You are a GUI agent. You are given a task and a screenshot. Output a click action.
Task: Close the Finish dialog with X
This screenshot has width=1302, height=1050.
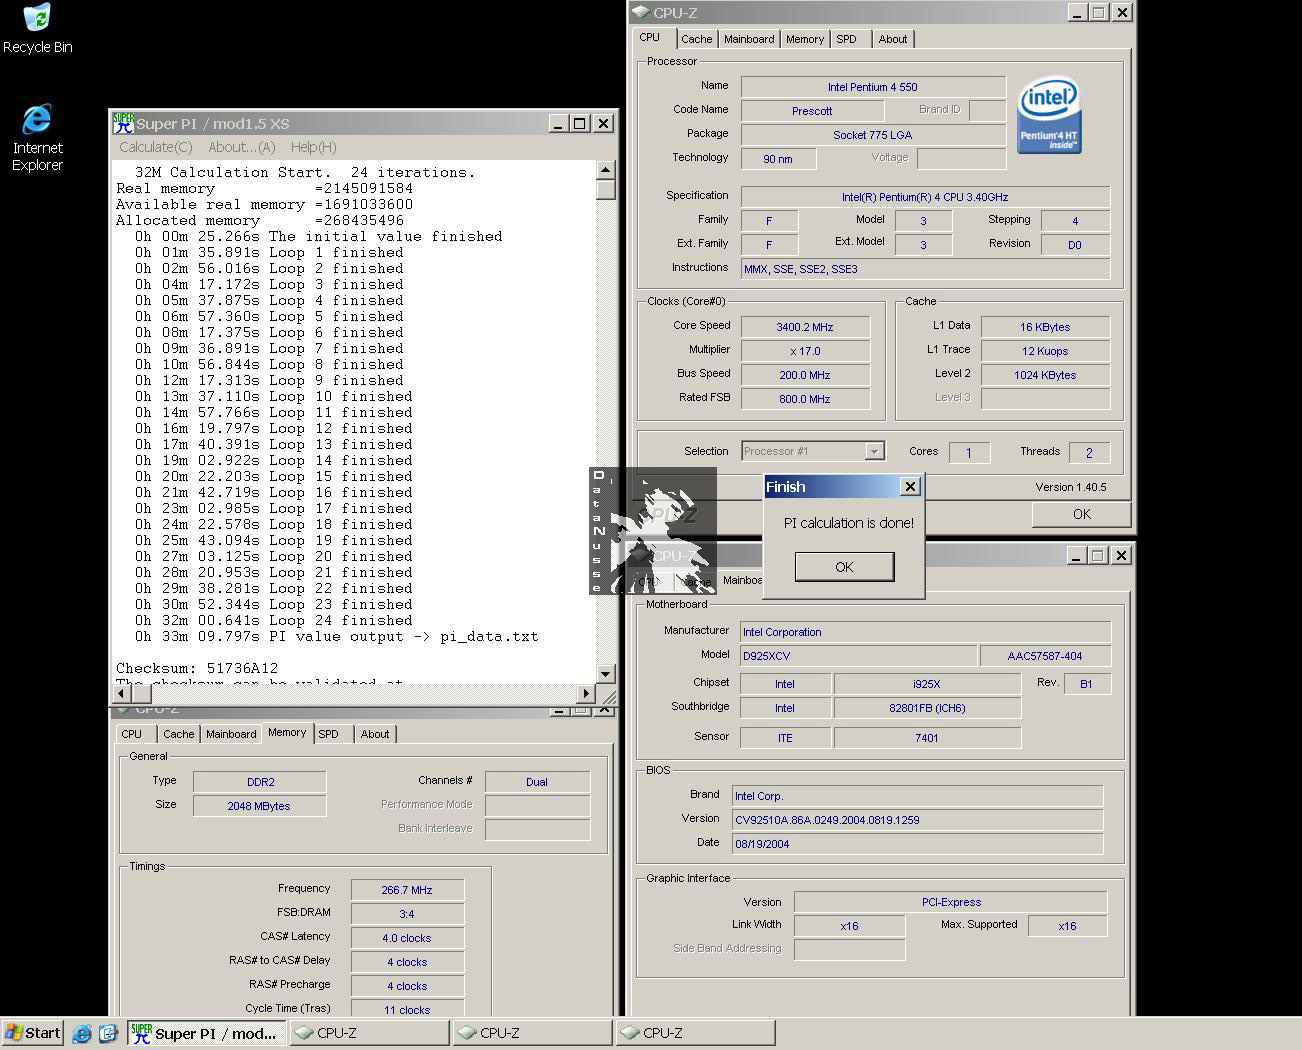pyautogui.click(x=910, y=486)
